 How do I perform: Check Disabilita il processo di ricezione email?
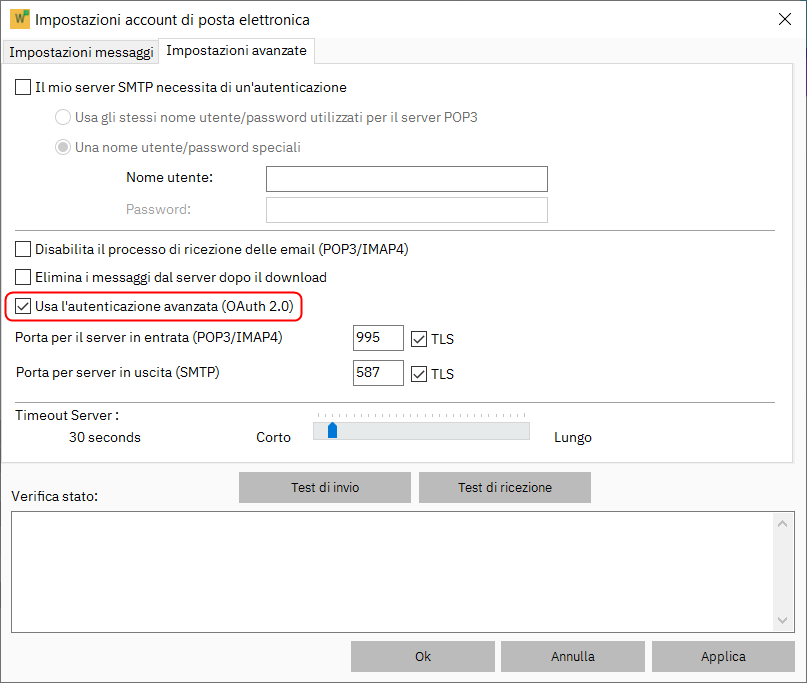tap(23, 249)
